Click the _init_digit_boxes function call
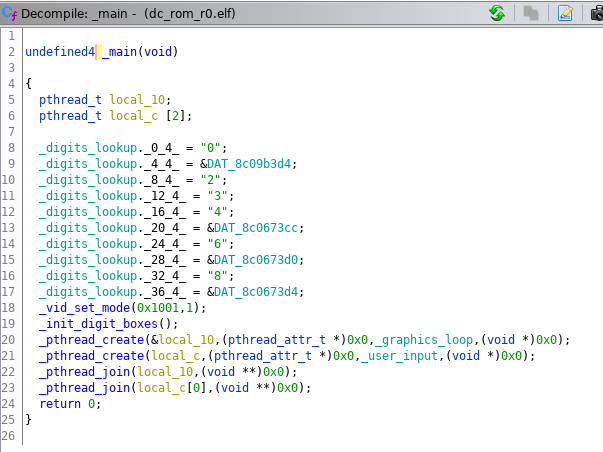The width and height of the screenshot is (603, 452). (98, 324)
